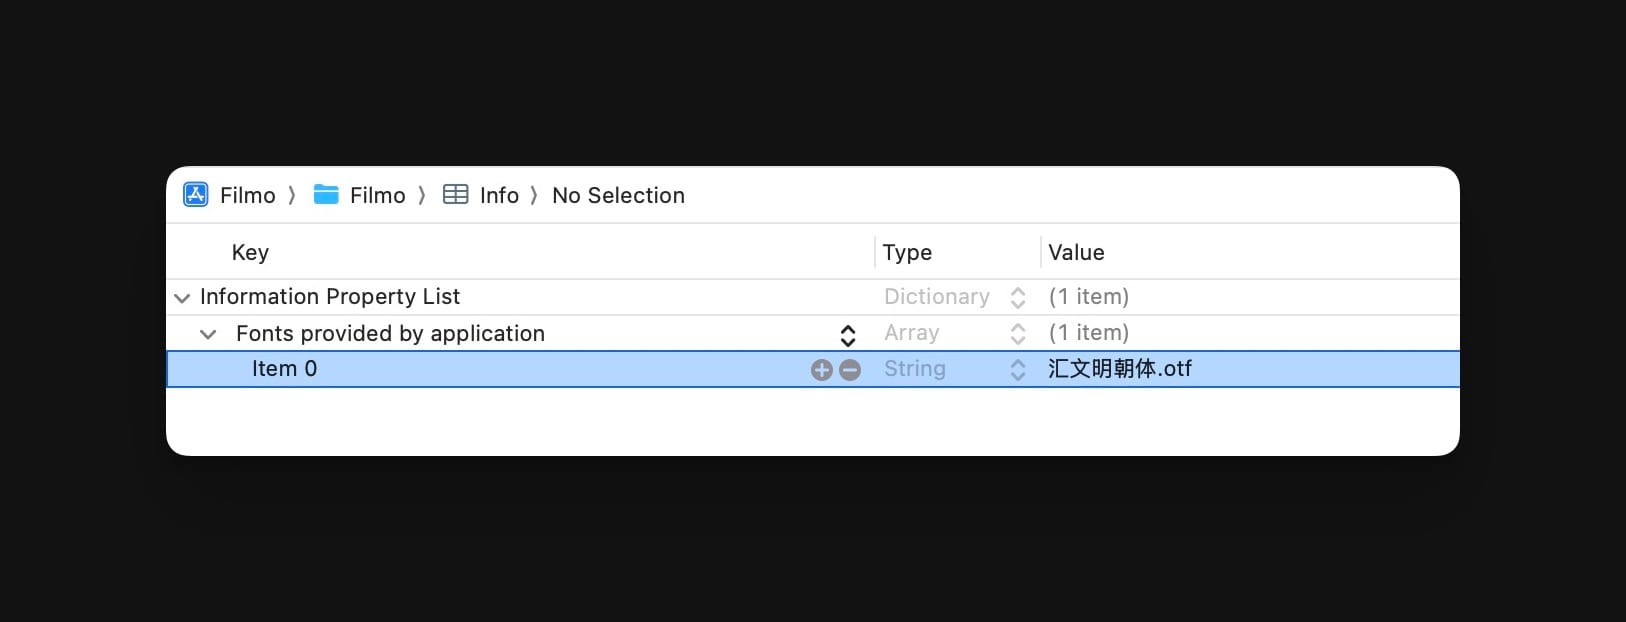This screenshot has height=622, width=1626.
Task: Select Filmo folder breadcrumb item
Action: click(x=378, y=195)
